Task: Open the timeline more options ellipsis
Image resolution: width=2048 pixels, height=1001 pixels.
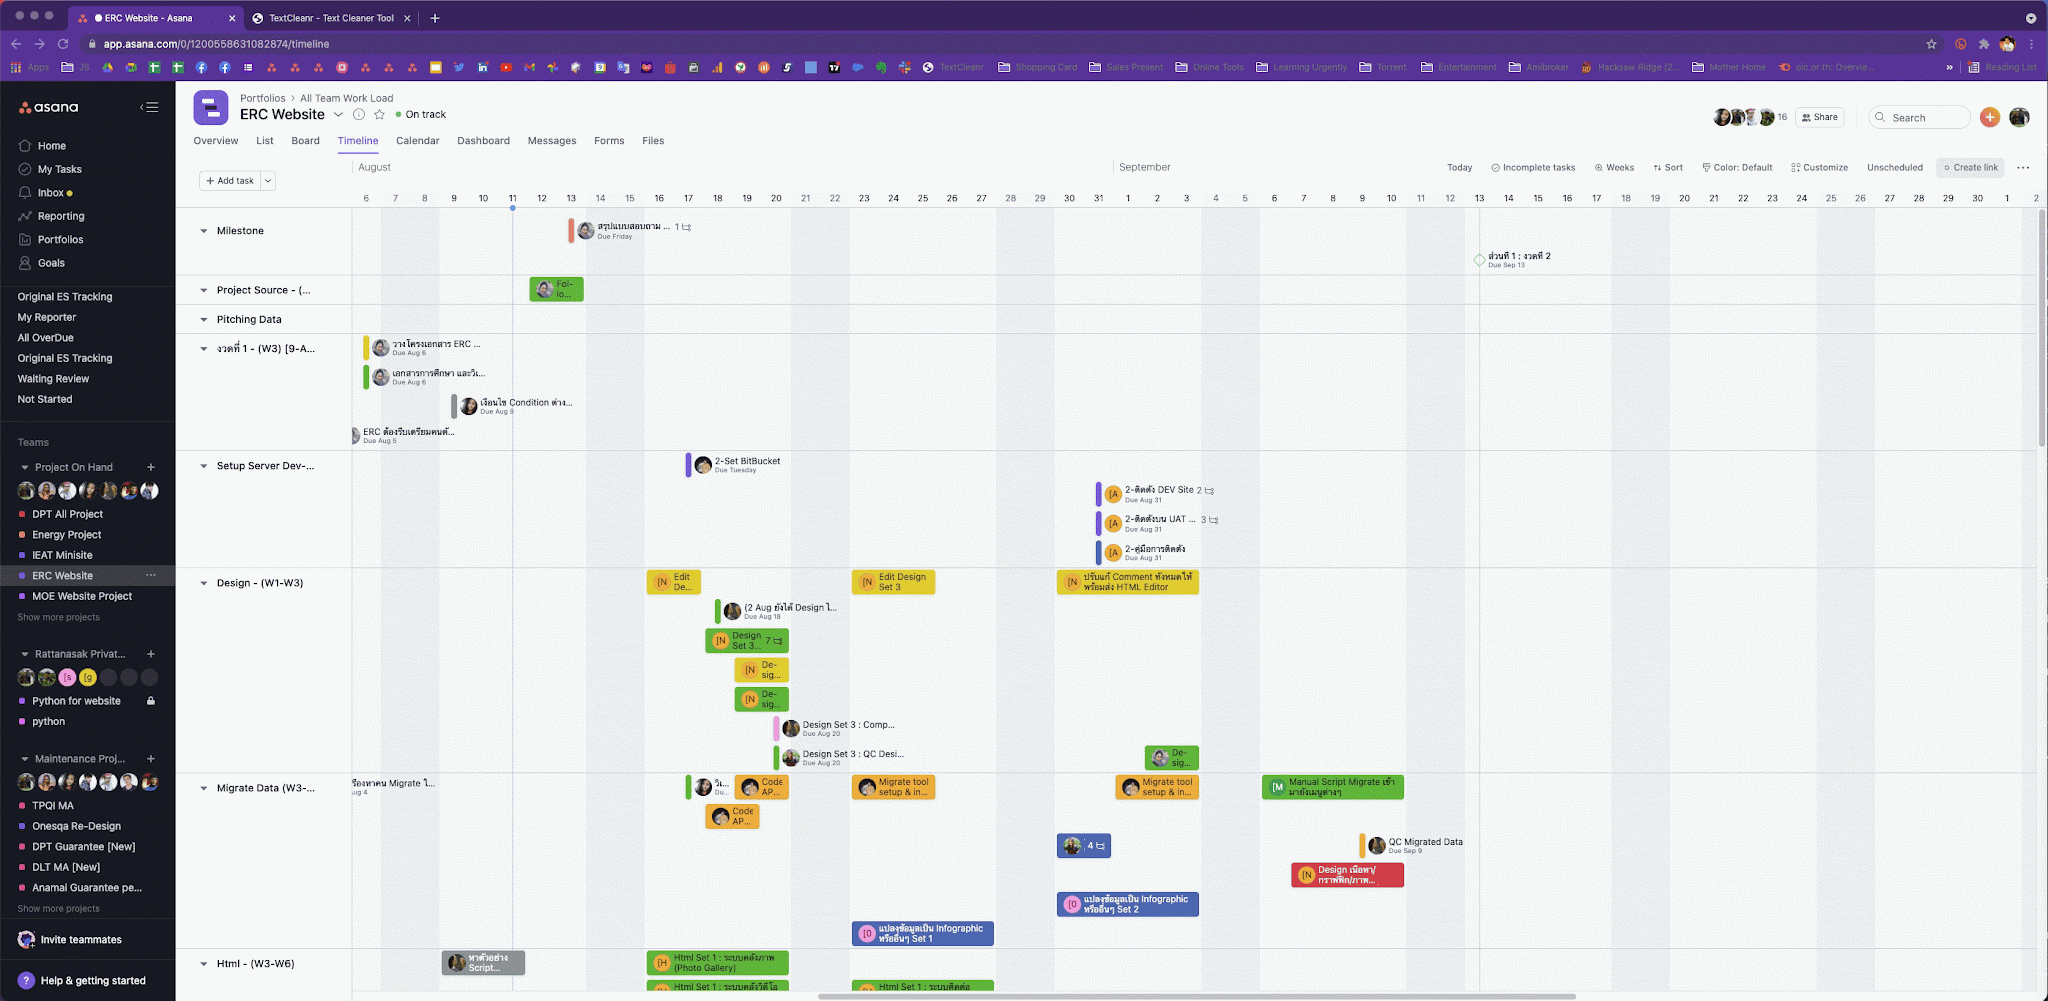Action: [2023, 168]
